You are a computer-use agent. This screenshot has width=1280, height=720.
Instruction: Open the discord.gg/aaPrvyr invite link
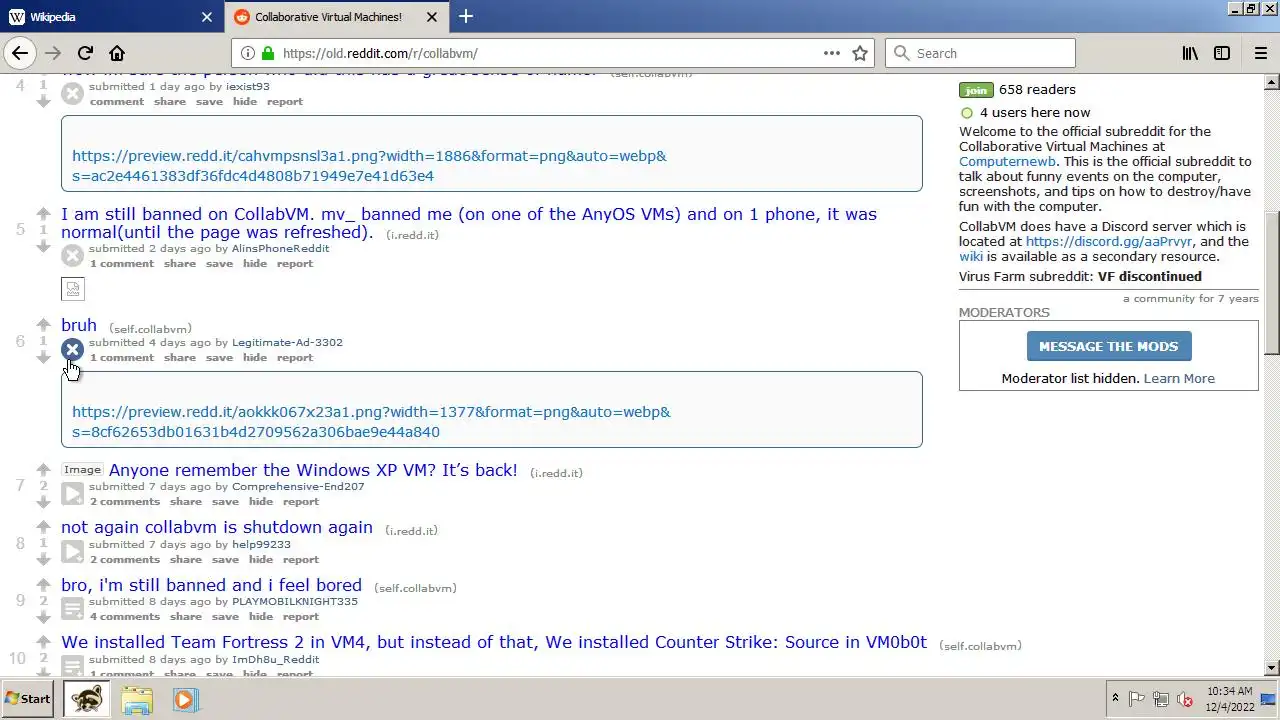coord(1109,241)
